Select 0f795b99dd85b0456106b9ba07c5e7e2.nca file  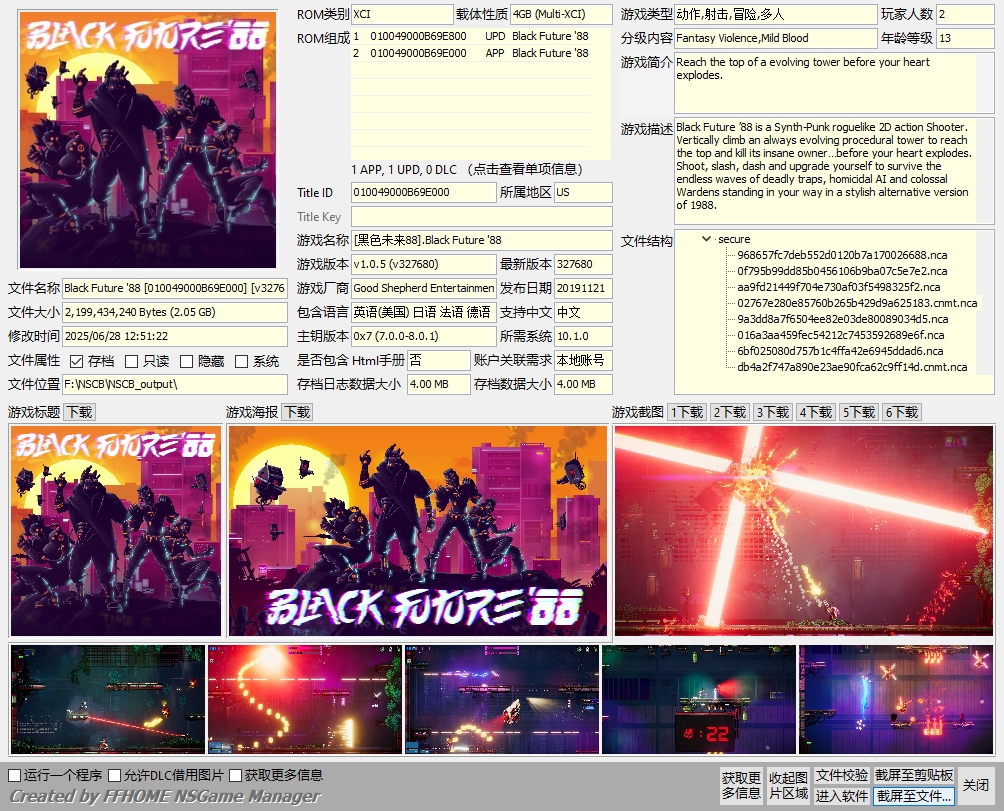coord(842,271)
